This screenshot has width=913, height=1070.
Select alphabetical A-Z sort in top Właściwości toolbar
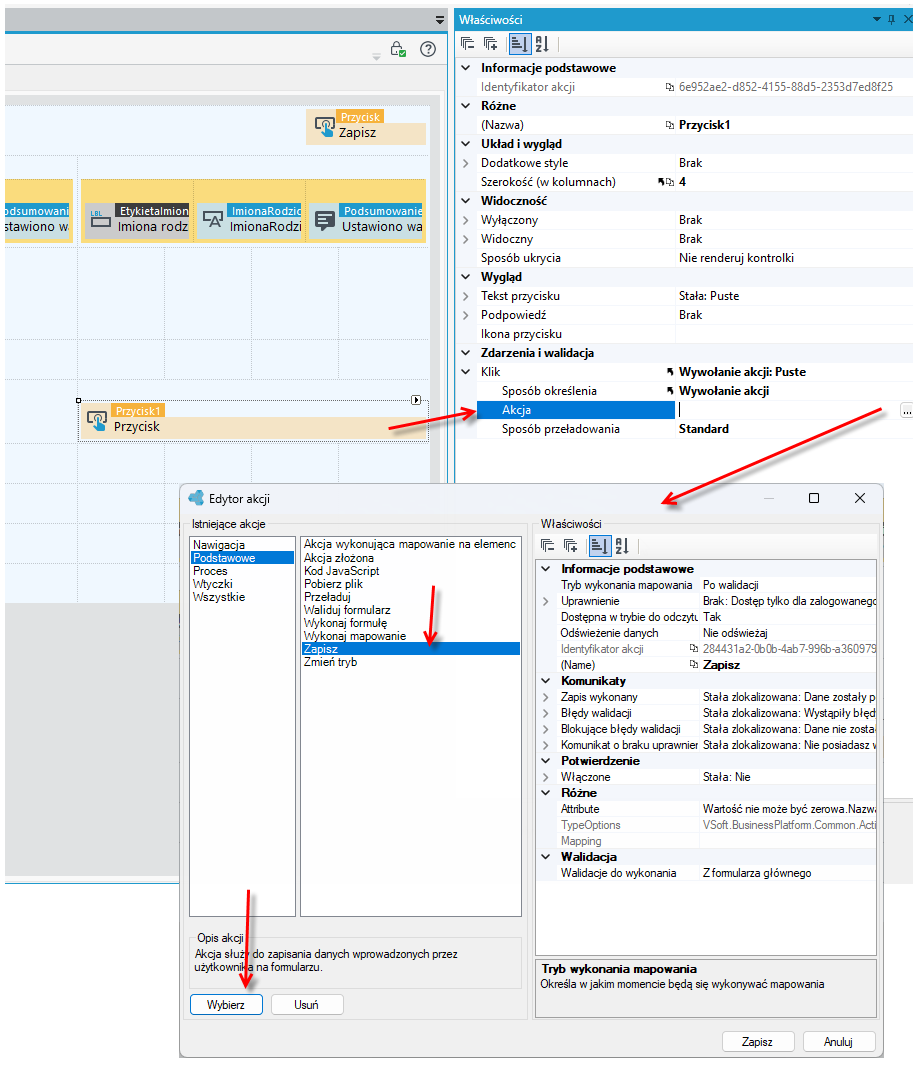[x=542, y=44]
